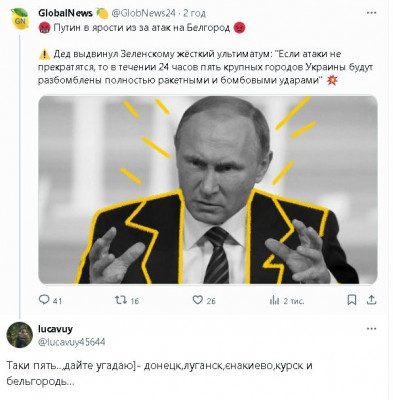The height and width of the screenshot is (400, 393).
Task: Open the lucavuy profile avatar
Action: [x=20, y=335]
